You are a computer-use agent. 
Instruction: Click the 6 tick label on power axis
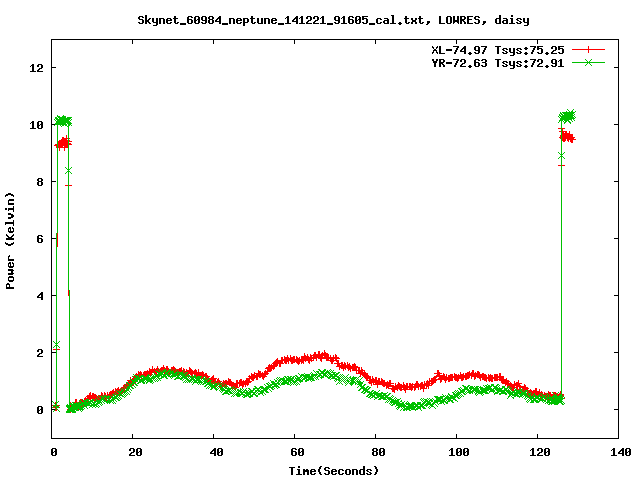[40, 239]
